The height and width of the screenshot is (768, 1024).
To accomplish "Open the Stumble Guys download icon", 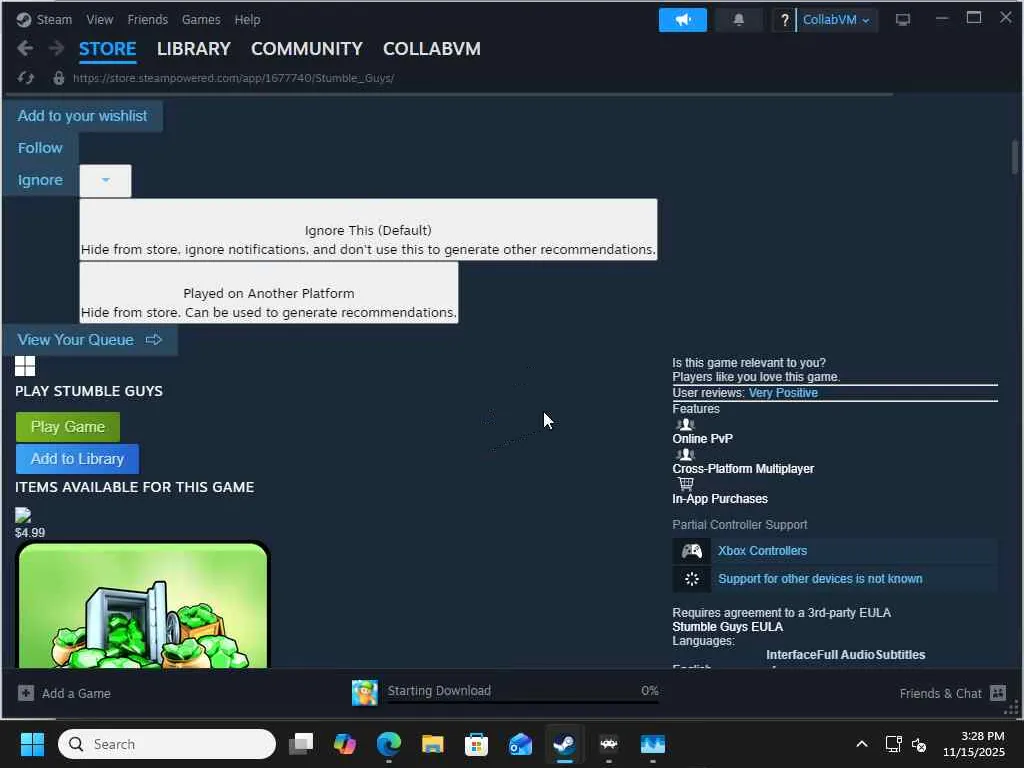I will tap(364, 692).
